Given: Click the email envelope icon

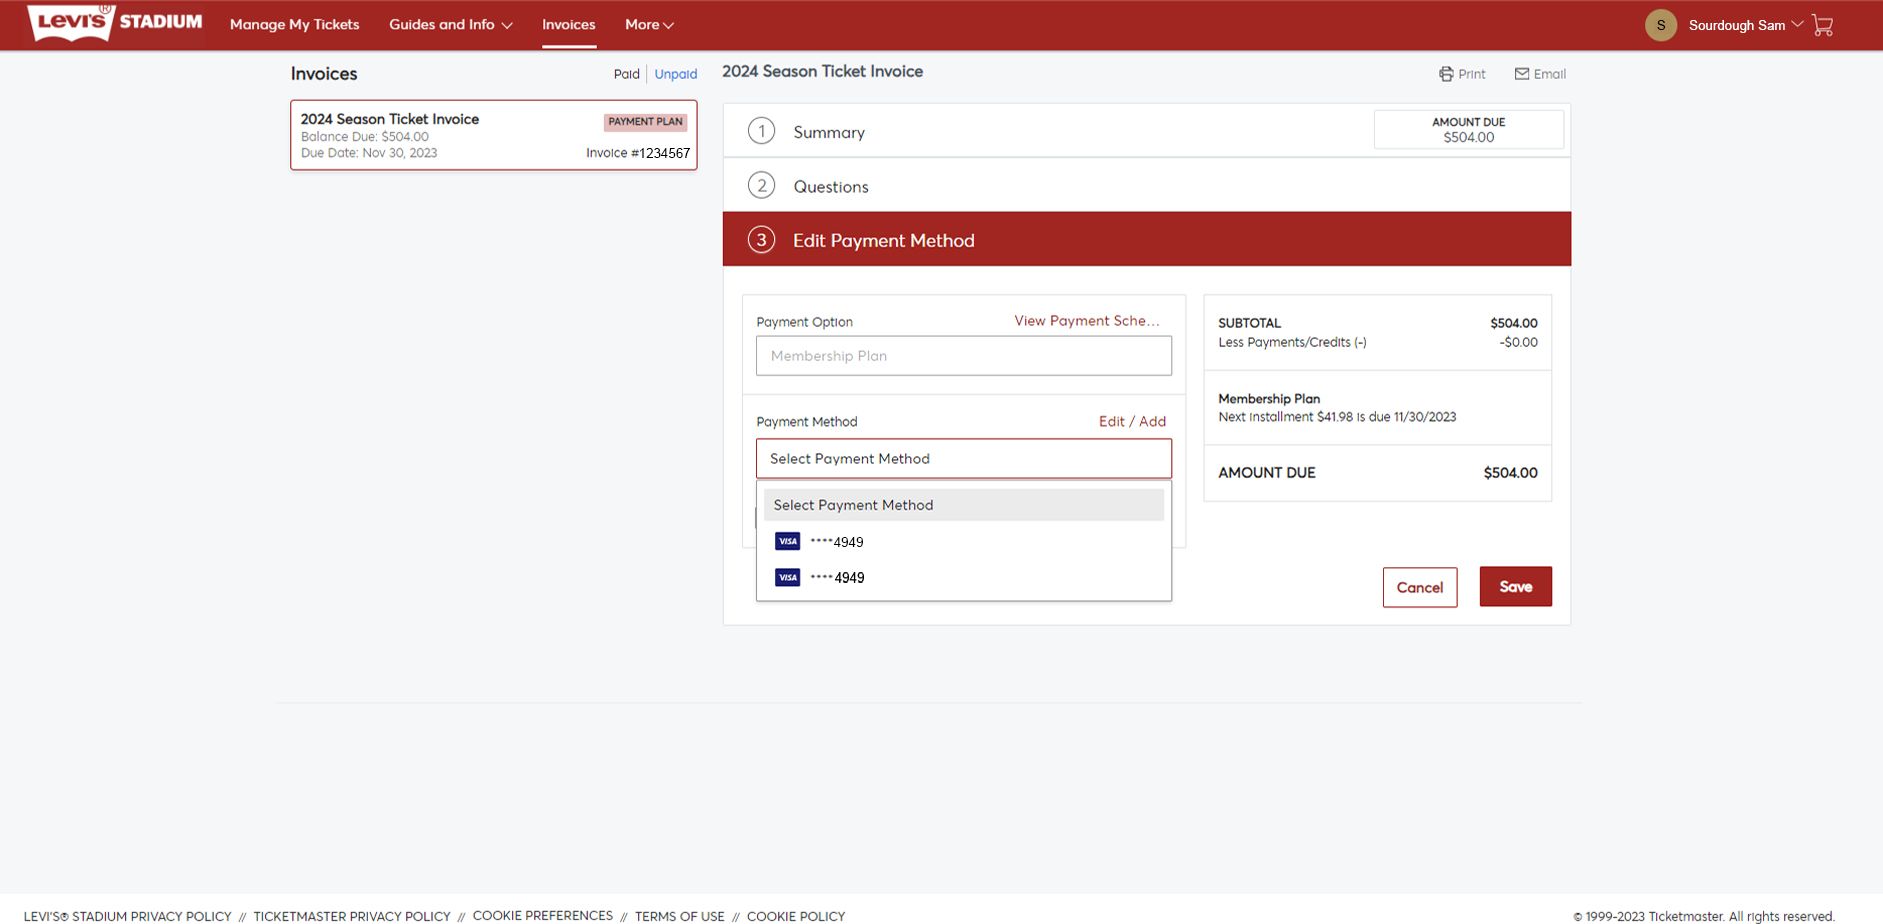Looking at the screenshot, I should 1521,74.
